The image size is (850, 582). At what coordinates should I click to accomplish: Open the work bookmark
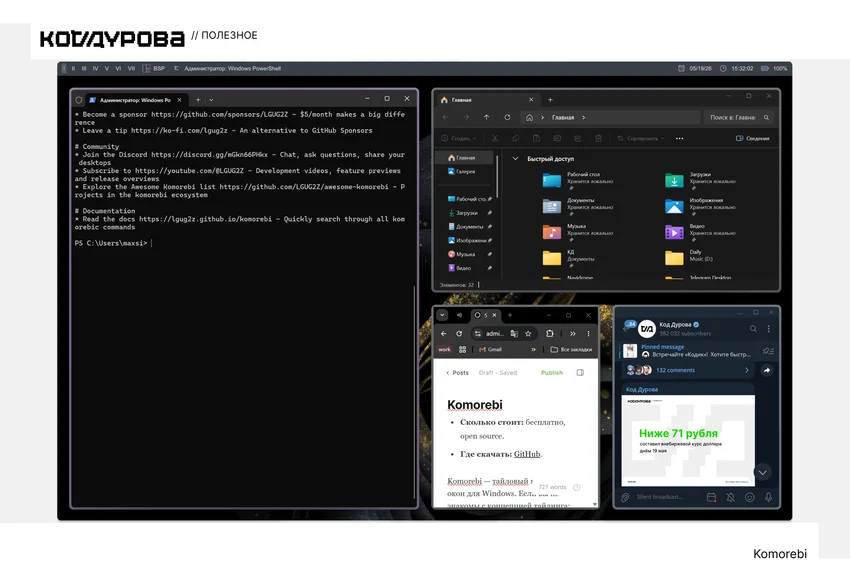tap(445, 350)
